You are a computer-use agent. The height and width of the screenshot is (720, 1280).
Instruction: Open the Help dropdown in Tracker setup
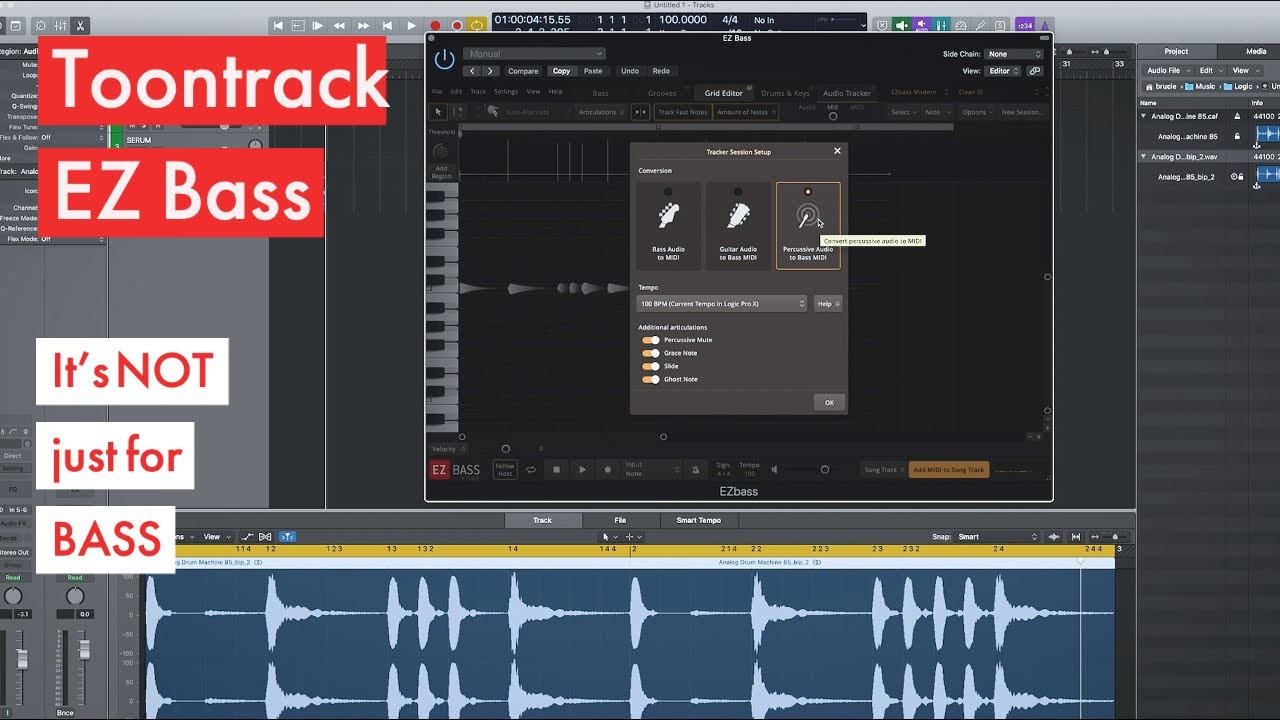coord(827,303)
